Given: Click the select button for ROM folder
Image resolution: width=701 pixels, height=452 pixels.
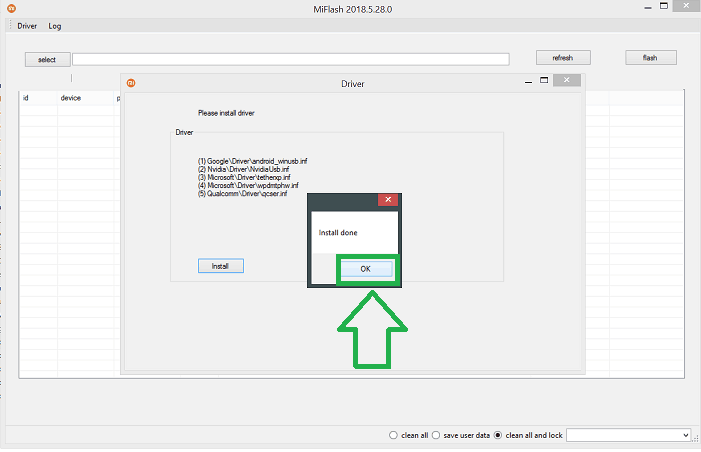Looking at the screenshot, I should [47, 59].
